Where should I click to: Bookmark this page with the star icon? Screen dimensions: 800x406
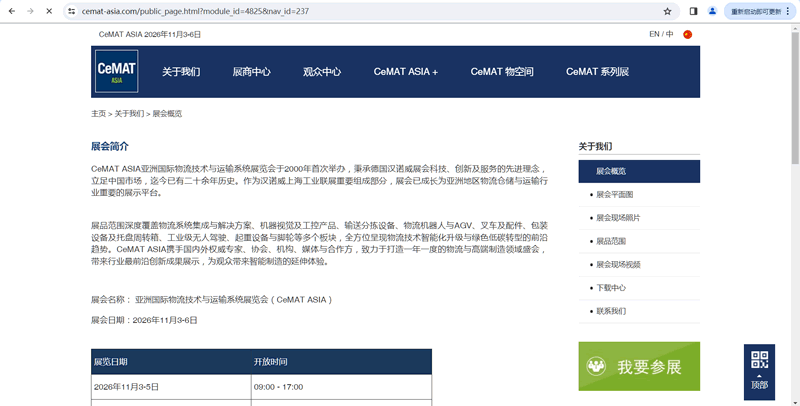667,11
